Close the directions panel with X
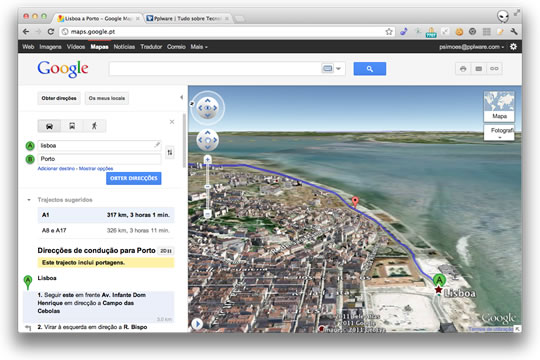540x360 pixels. [x=172, y=122]
